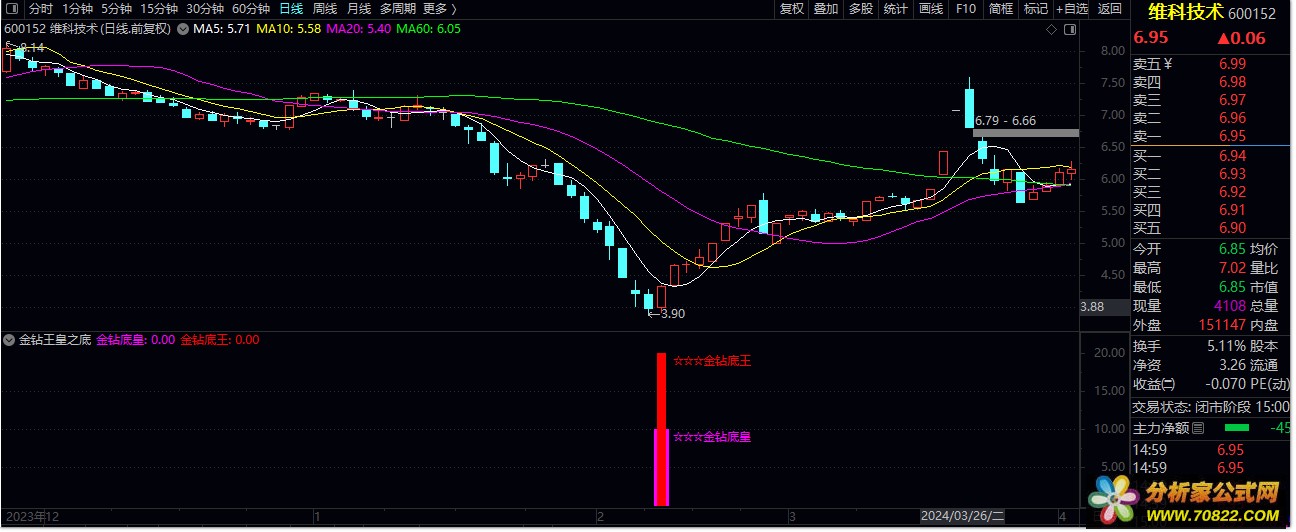Toggle the left sidebar panel icon

point(11,9)
